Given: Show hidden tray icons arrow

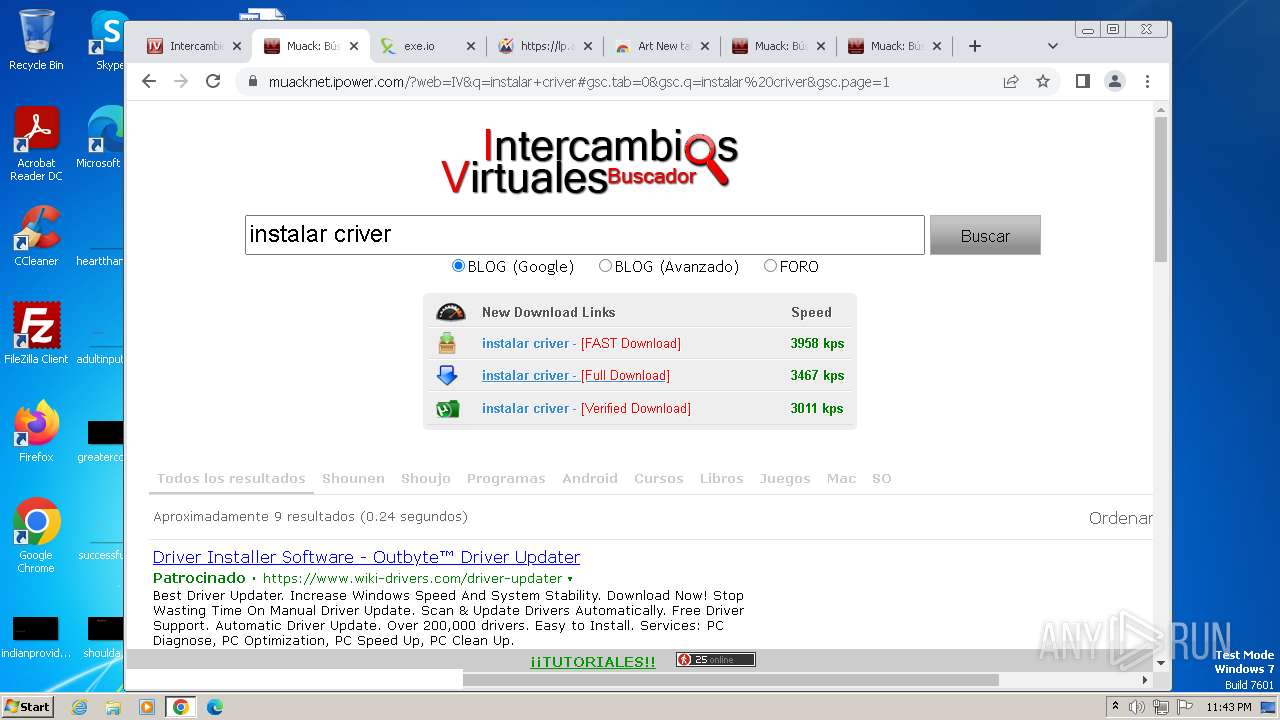Looking at the screenshot, I should [1116, 707].
